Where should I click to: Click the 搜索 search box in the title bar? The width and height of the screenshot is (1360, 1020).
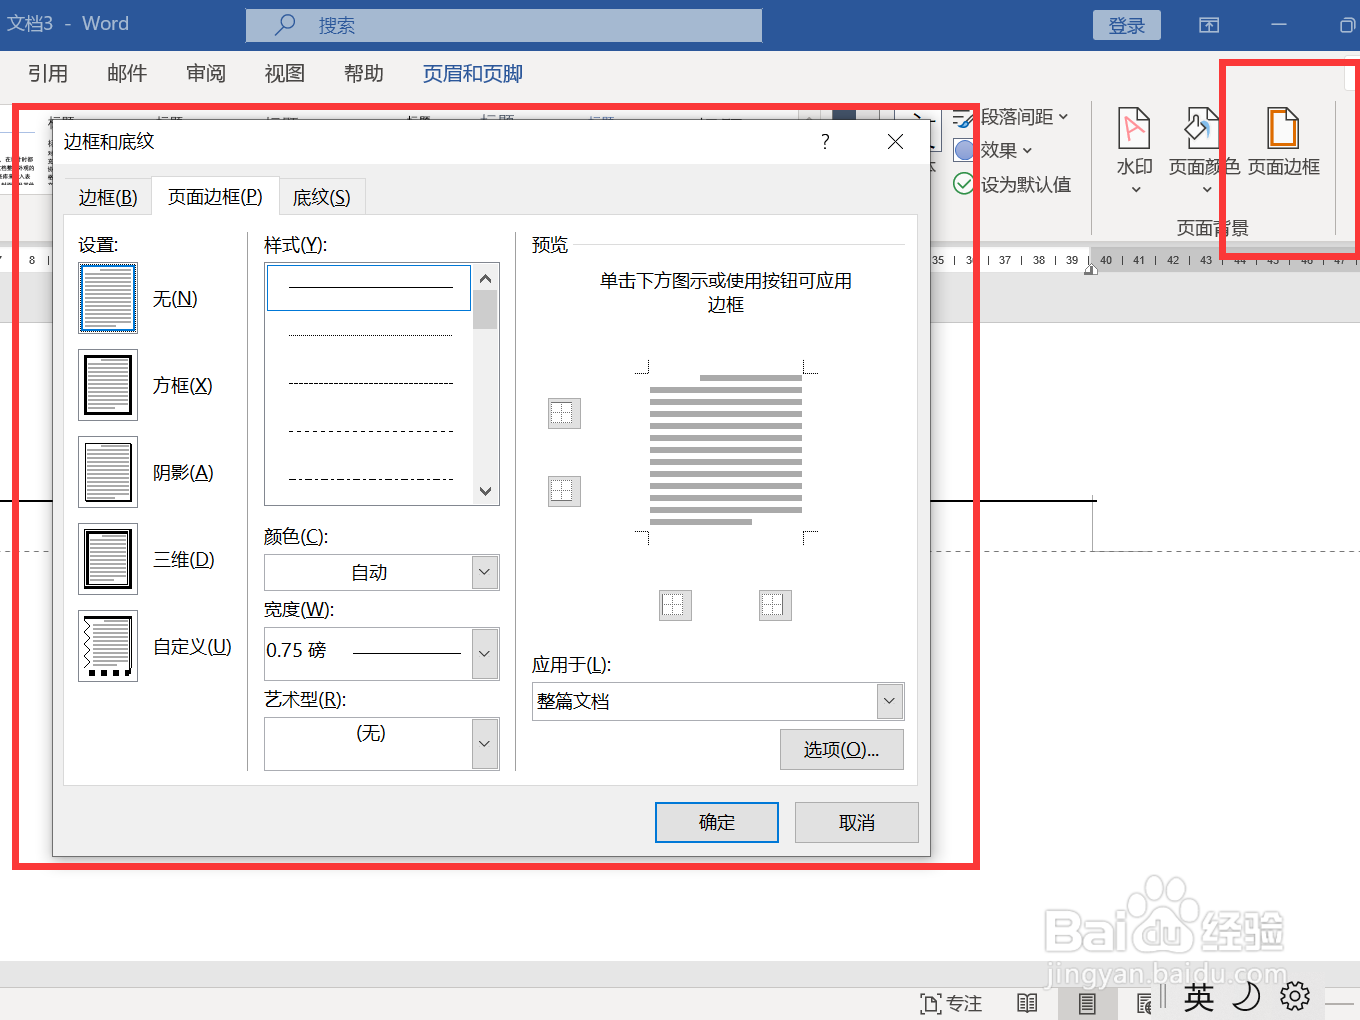point(504,25)
